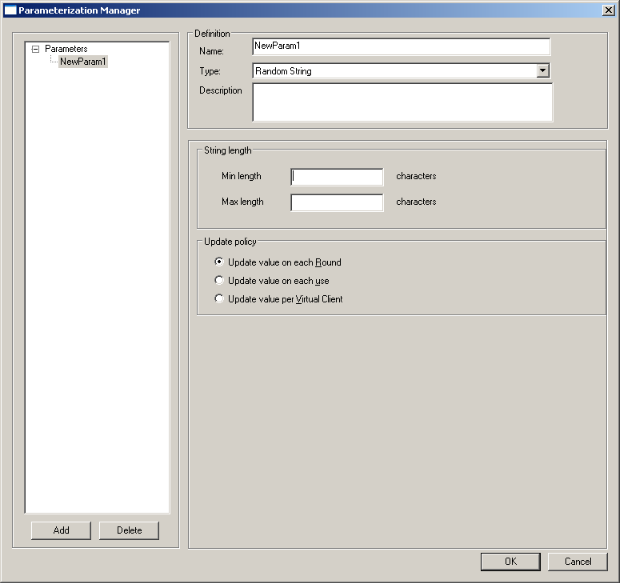Click the Max length field
Screen dimensions: 620x584
click(x=337, y=202)
